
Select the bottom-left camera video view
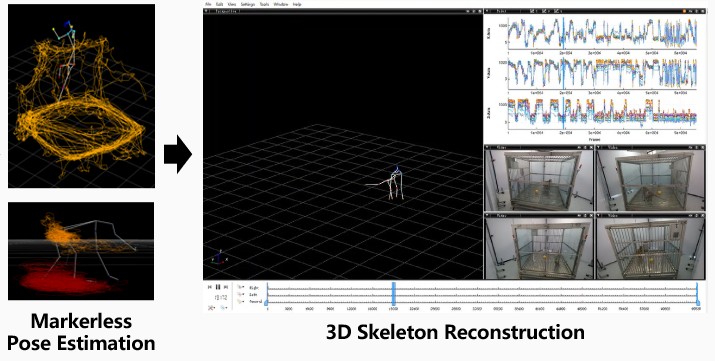click(539, 248)
